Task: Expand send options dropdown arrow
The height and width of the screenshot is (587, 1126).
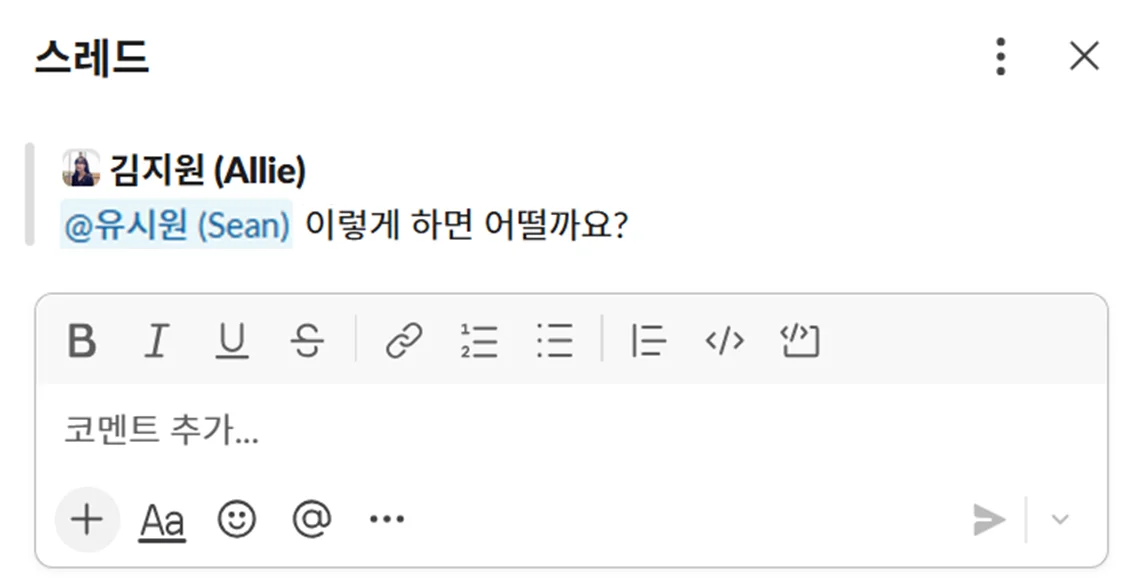Action: 1061,520
